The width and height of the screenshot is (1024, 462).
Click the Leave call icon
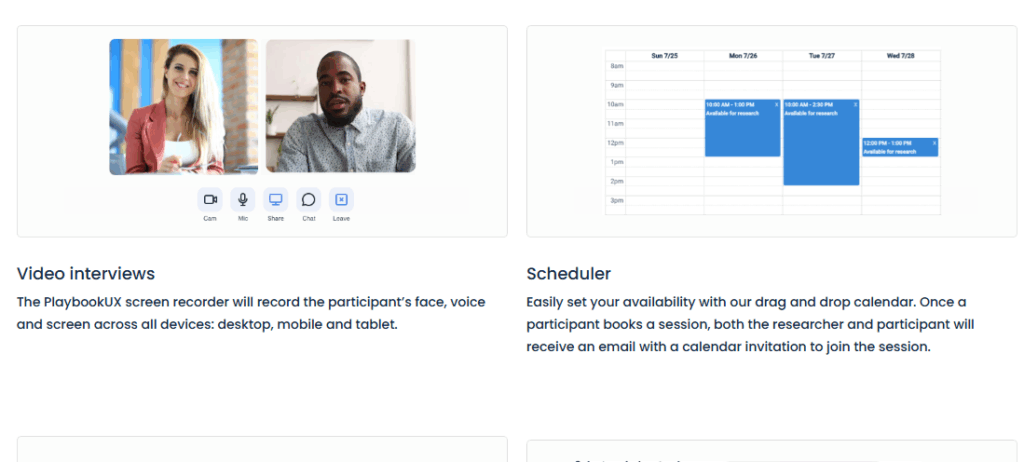tap(341, 200)
